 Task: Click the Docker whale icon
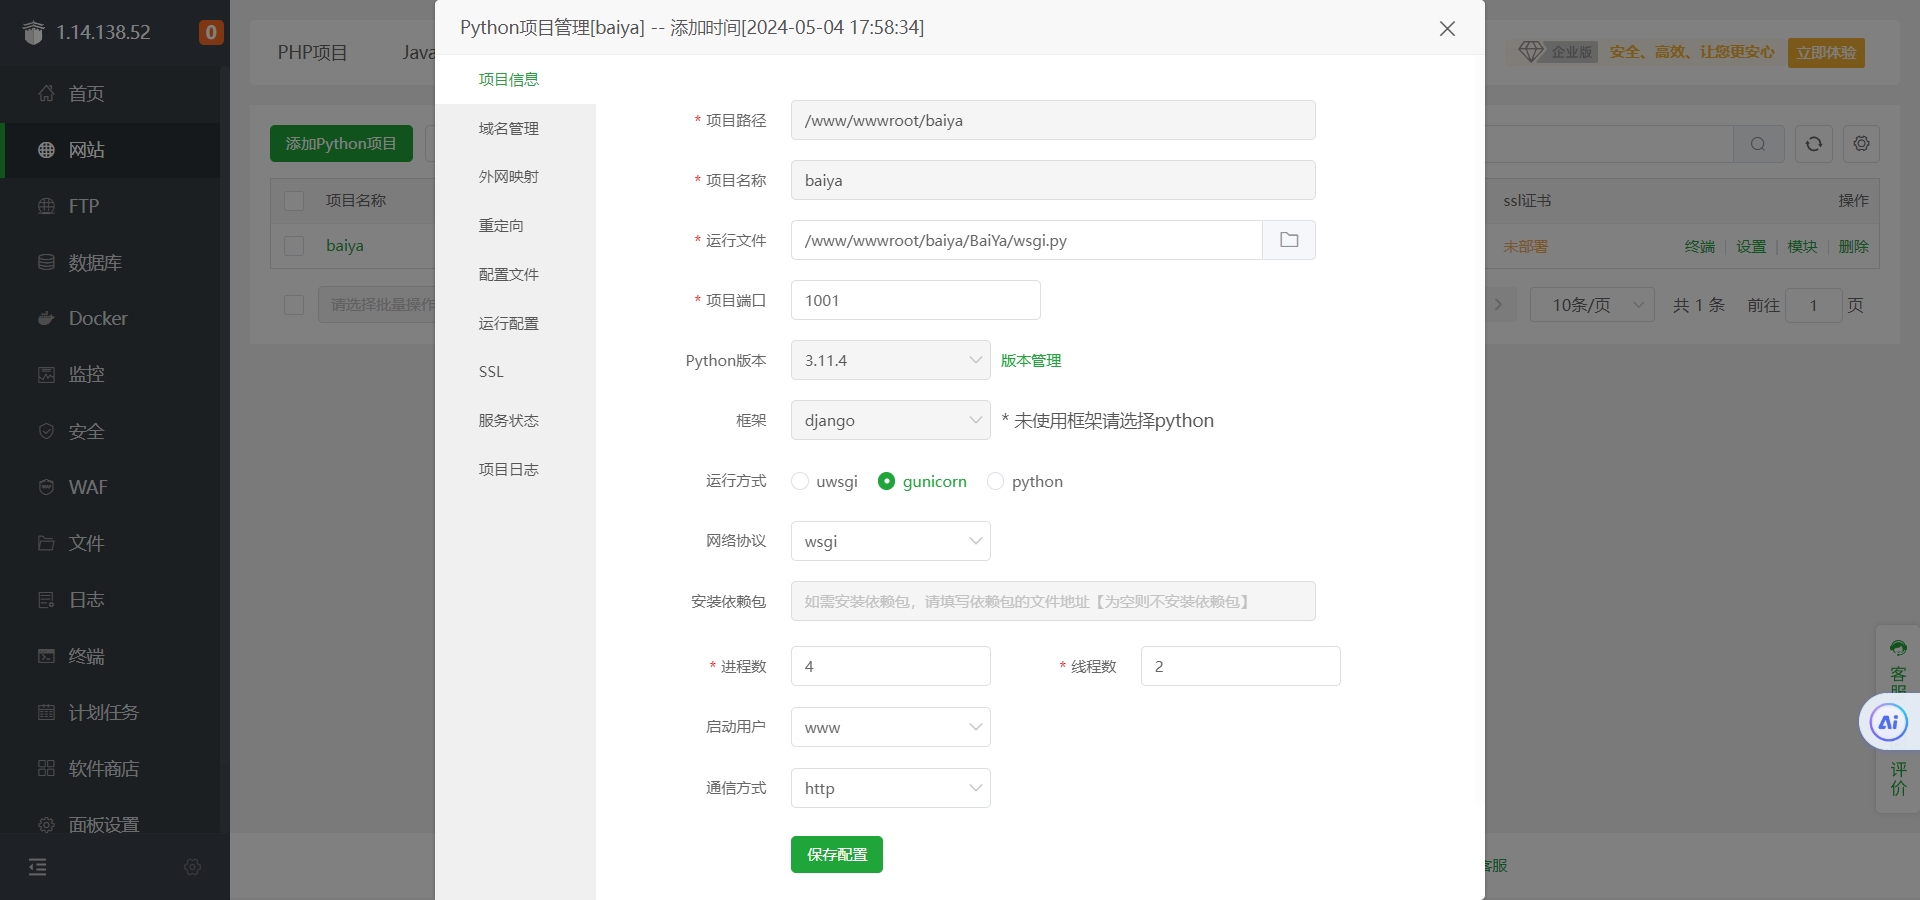click(46, 318)
